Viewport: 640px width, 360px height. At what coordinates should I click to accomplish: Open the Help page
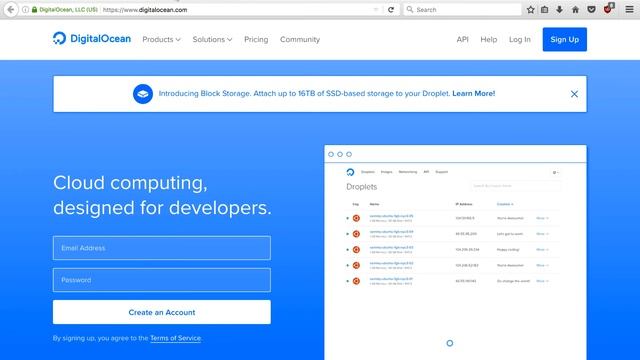coord(489,40)
